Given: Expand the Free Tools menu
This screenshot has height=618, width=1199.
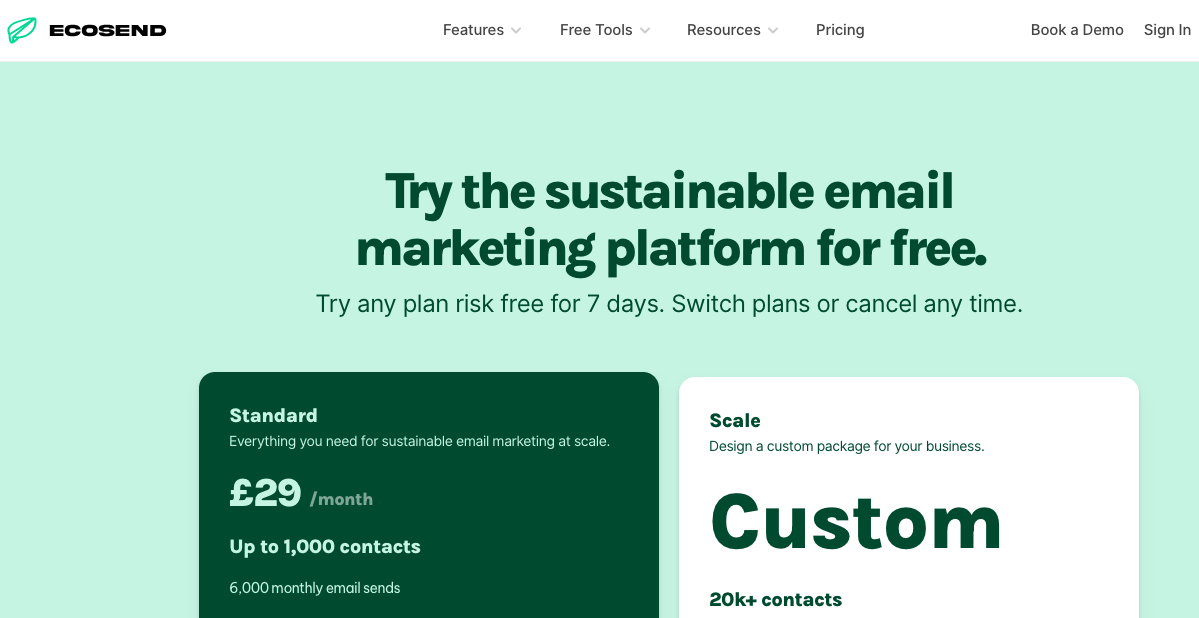Looking at the screenshot, I should [x=597, y=30].
